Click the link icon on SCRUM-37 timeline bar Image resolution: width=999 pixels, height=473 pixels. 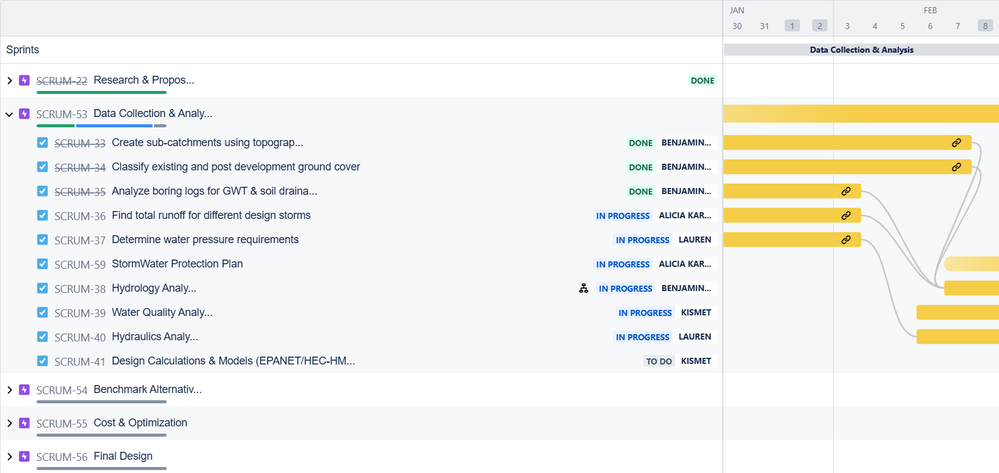(x=846, y=240)
